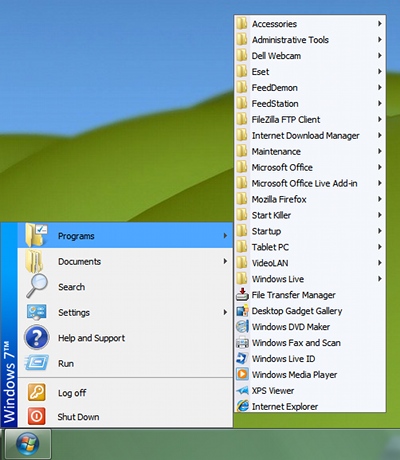Image resolution: width=400 pixels, height=460 pixels.
Task: Click the File Transfer Manager icon
Action: click(x=242, y=295)
